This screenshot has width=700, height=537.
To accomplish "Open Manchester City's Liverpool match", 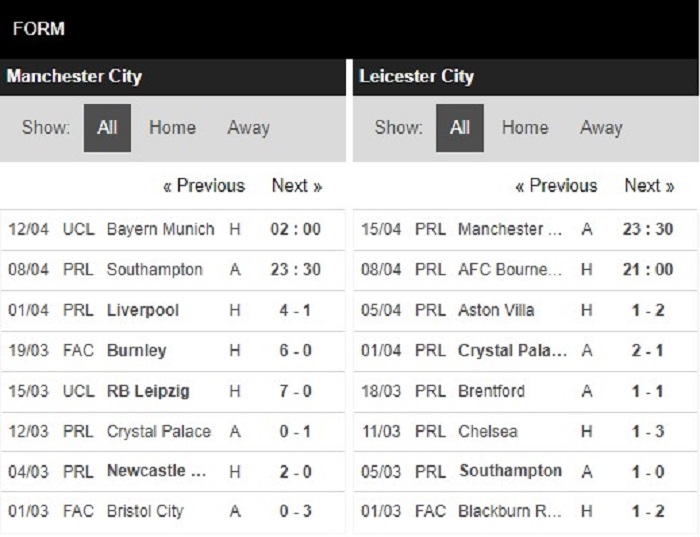I will (143, 310).
